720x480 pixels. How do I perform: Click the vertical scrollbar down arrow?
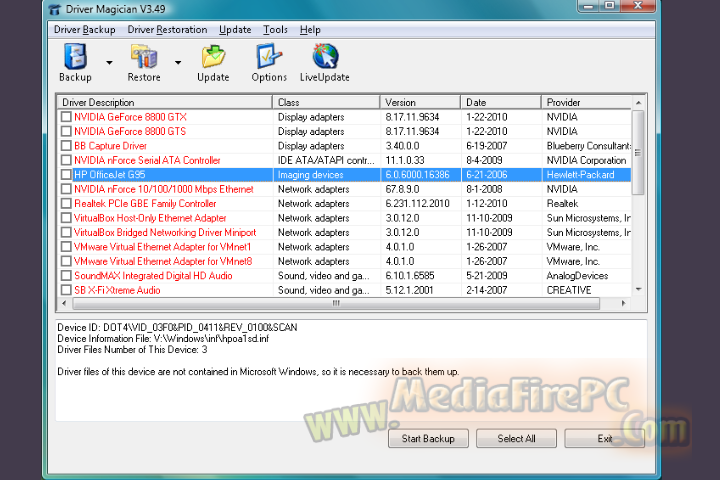coord(638,289)
